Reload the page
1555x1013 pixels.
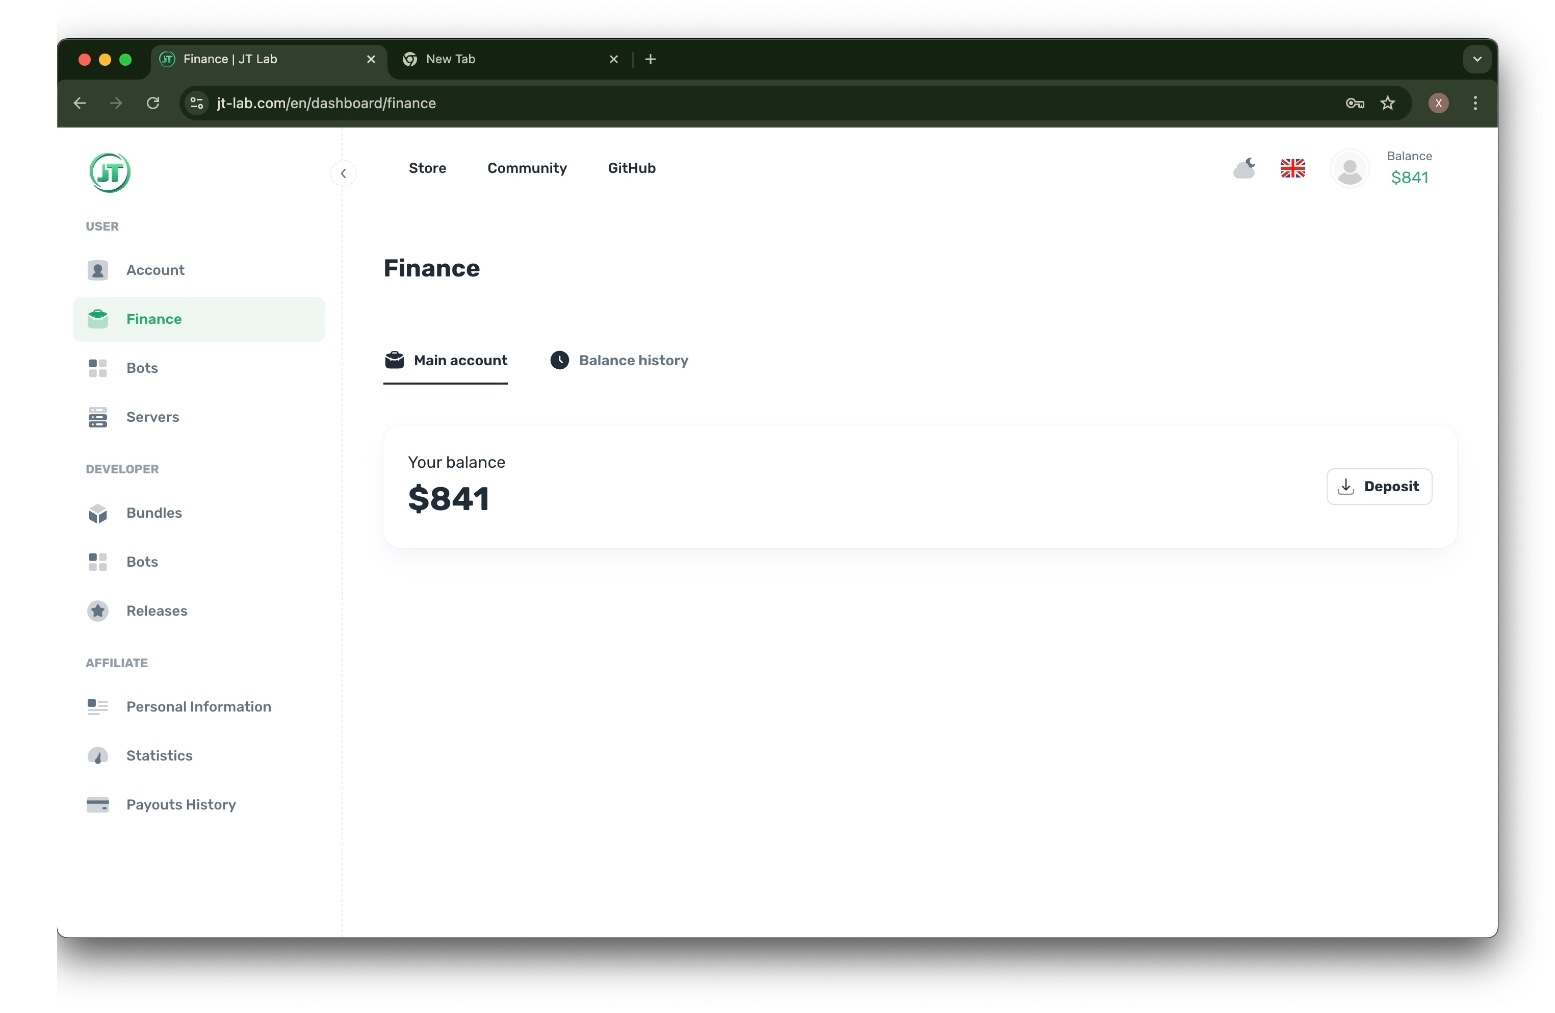[153, 103]
